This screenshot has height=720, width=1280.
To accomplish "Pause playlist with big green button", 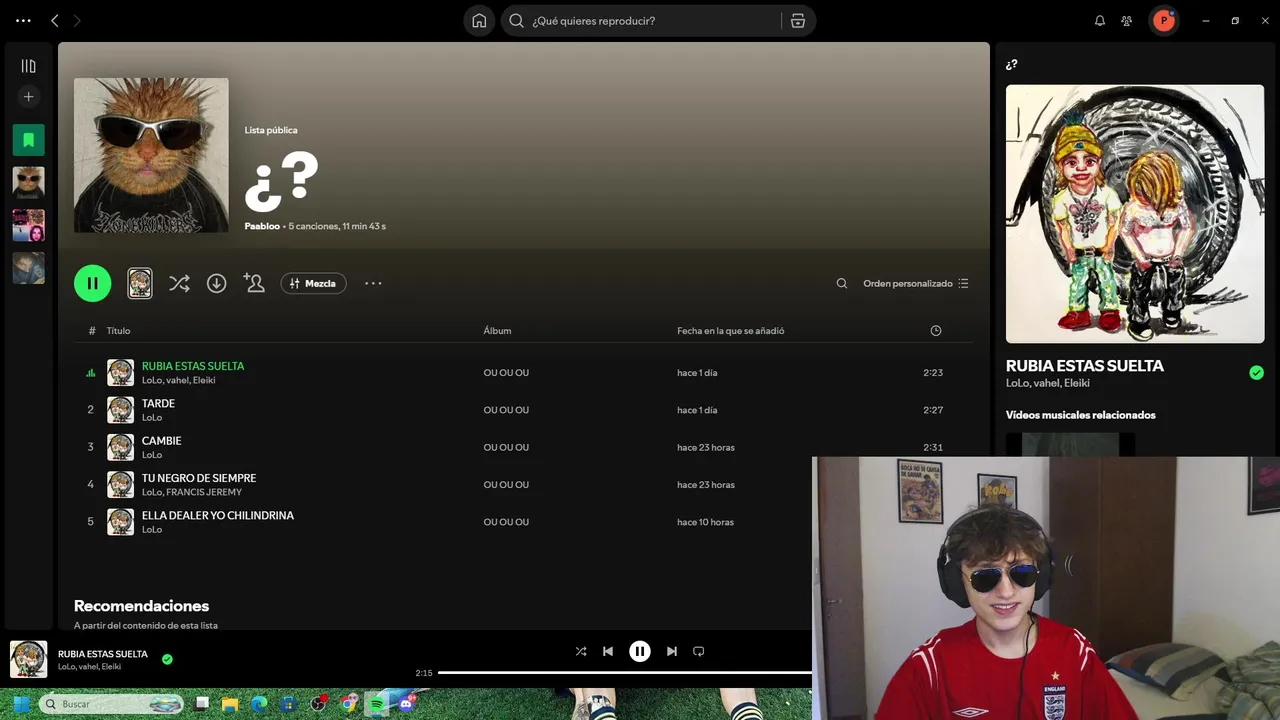I will [x=92, y=283].
